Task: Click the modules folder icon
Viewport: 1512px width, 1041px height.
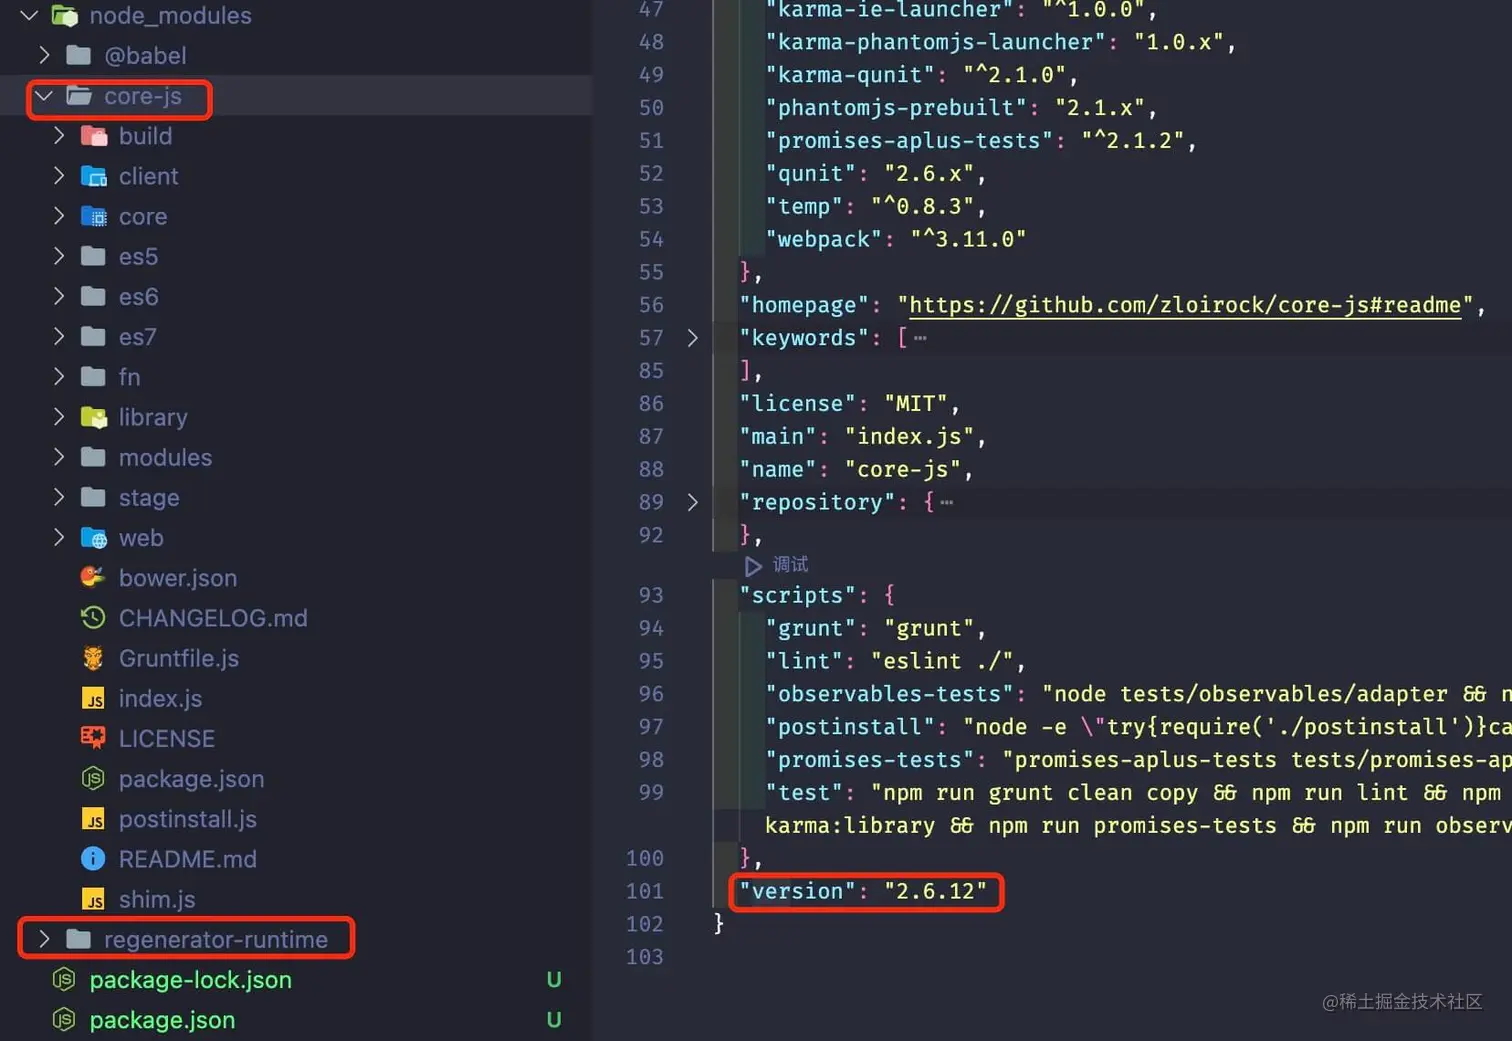Action: (93, 457)
